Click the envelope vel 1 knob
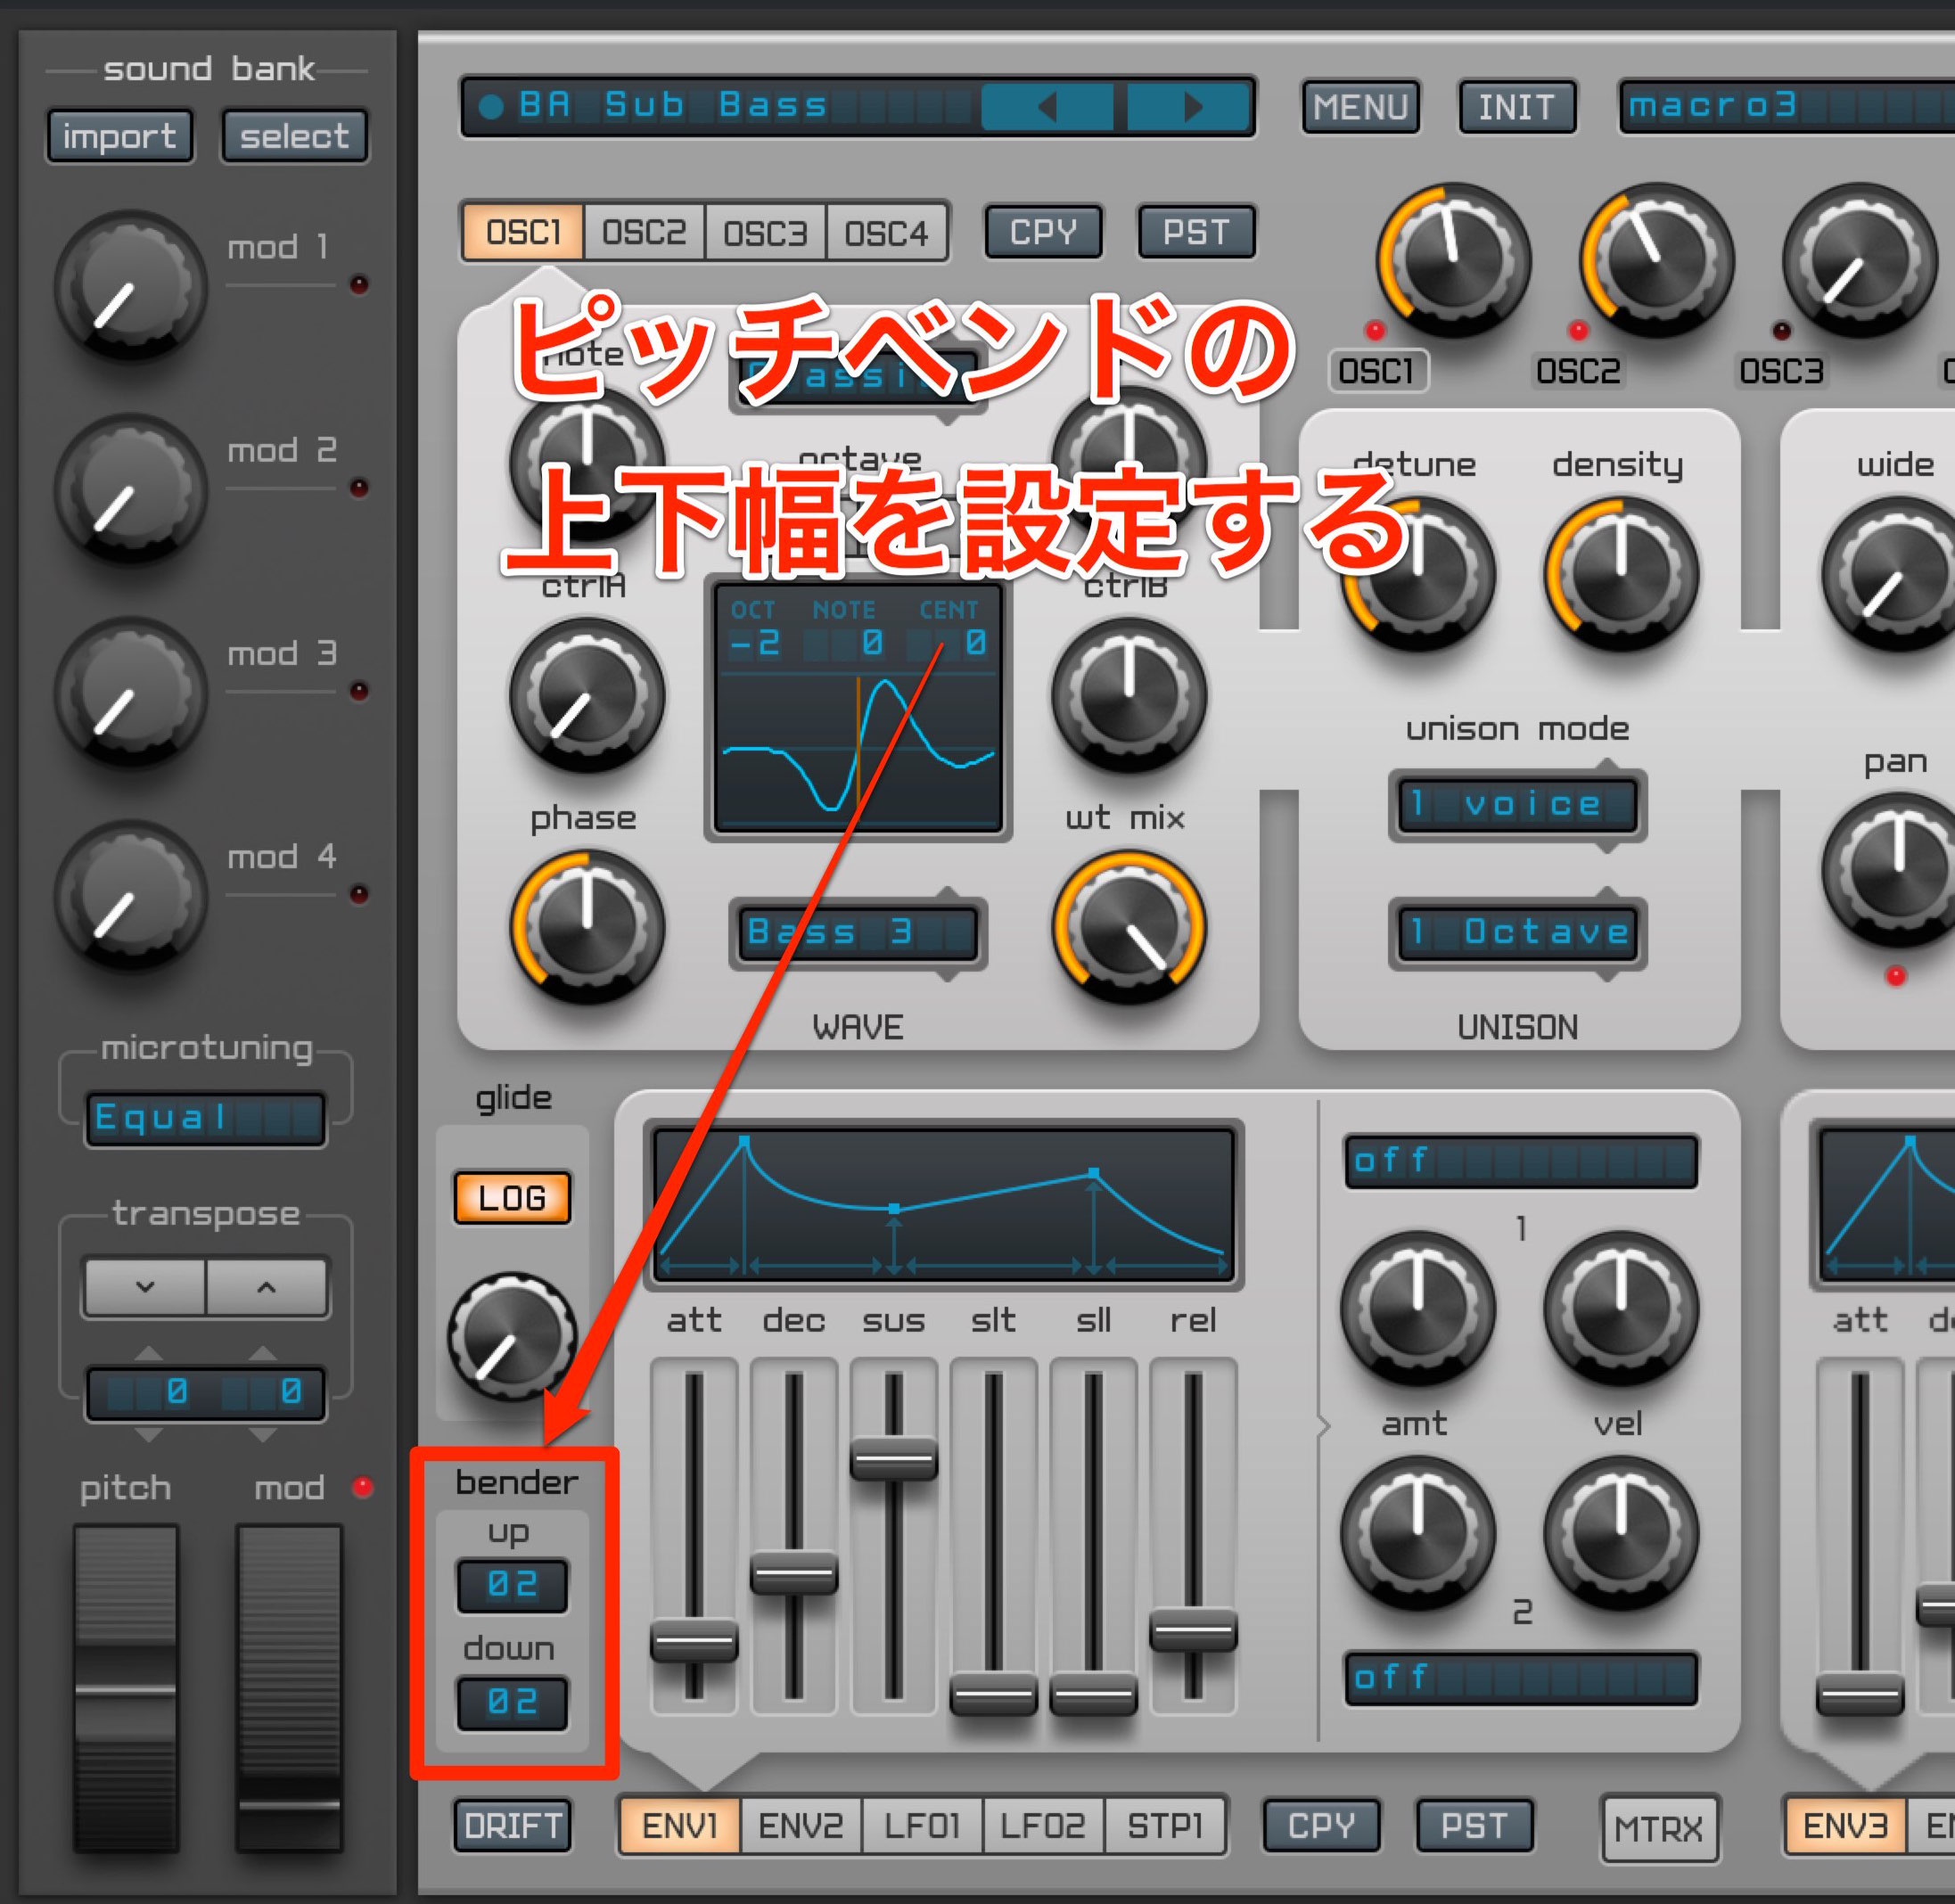The width and height of the screenshot is (1955, 1904). (1621, 1308)
